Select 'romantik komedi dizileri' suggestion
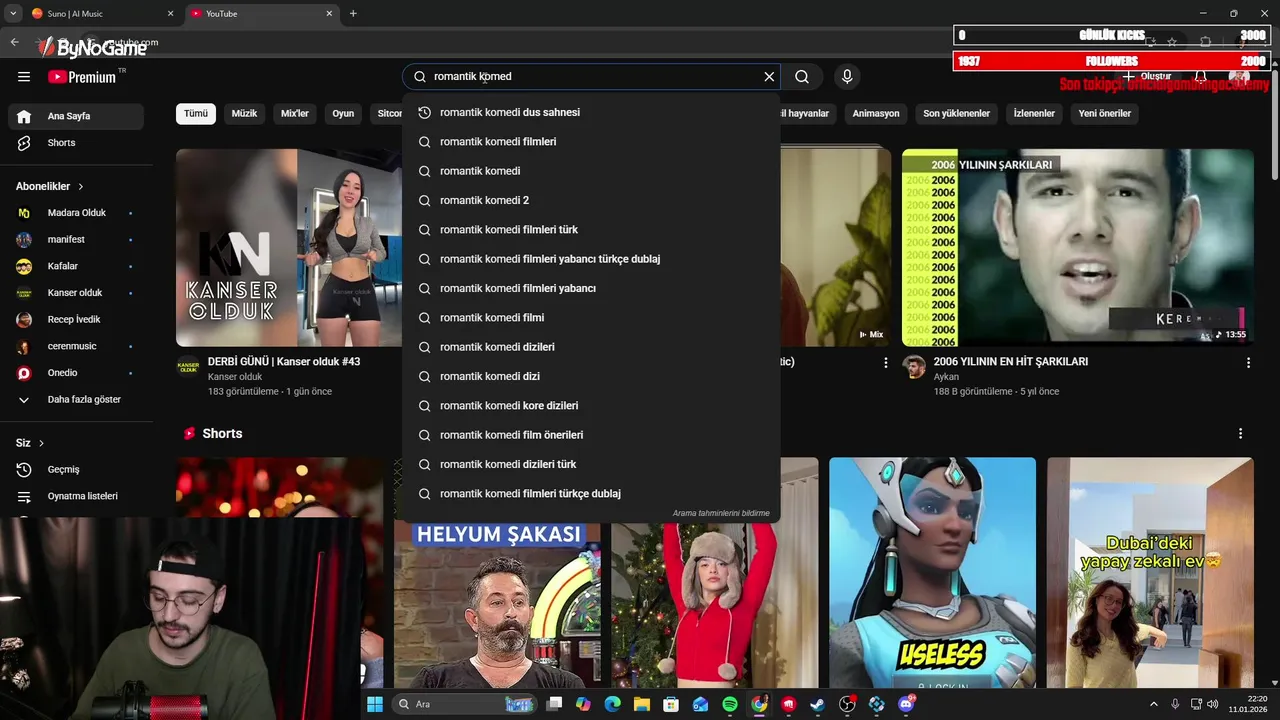Screen dimensions: 1280x720 tap(591, 347)
